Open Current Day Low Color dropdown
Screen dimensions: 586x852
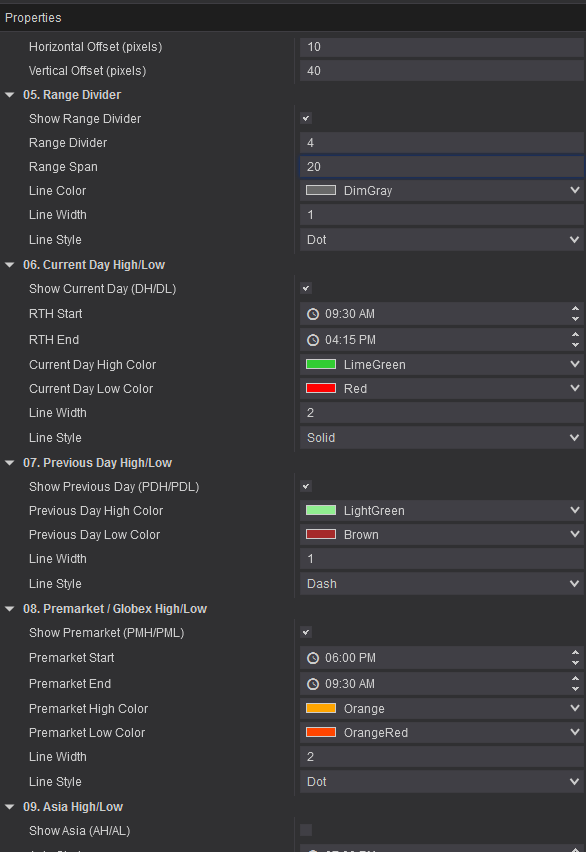tap(442, 389)
